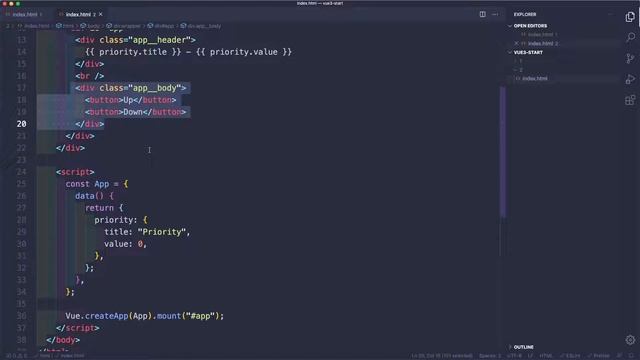The height and width of the screenshot is (360, 640).
Task: Click the '<button>Up</button>' line
Action: click(131, 100)
